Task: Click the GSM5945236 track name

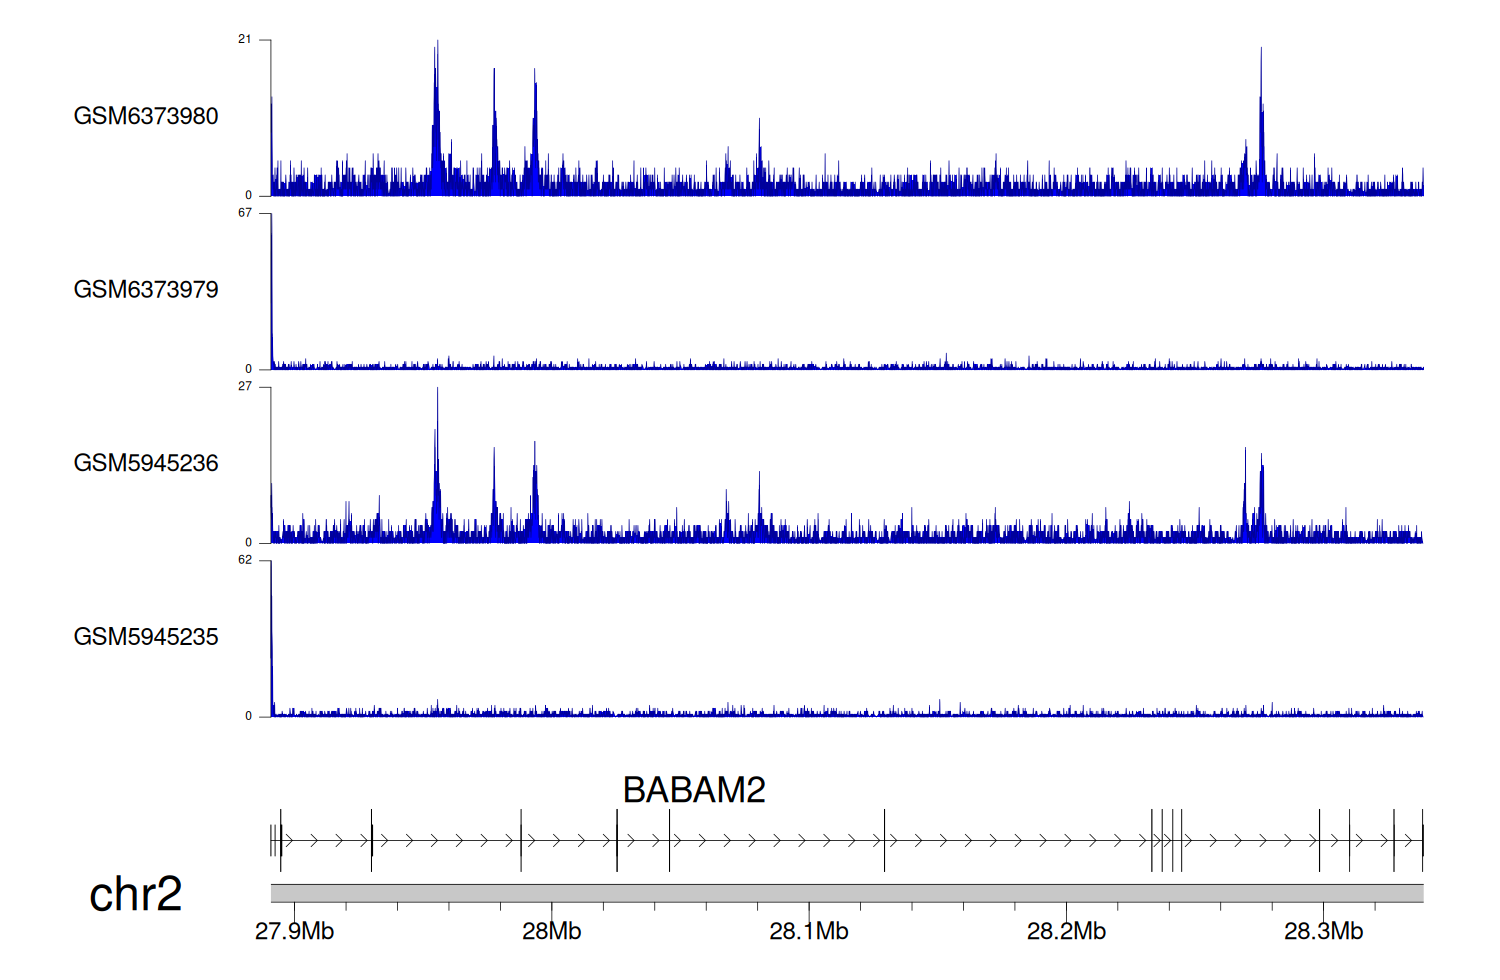Action: pos(146,463)
